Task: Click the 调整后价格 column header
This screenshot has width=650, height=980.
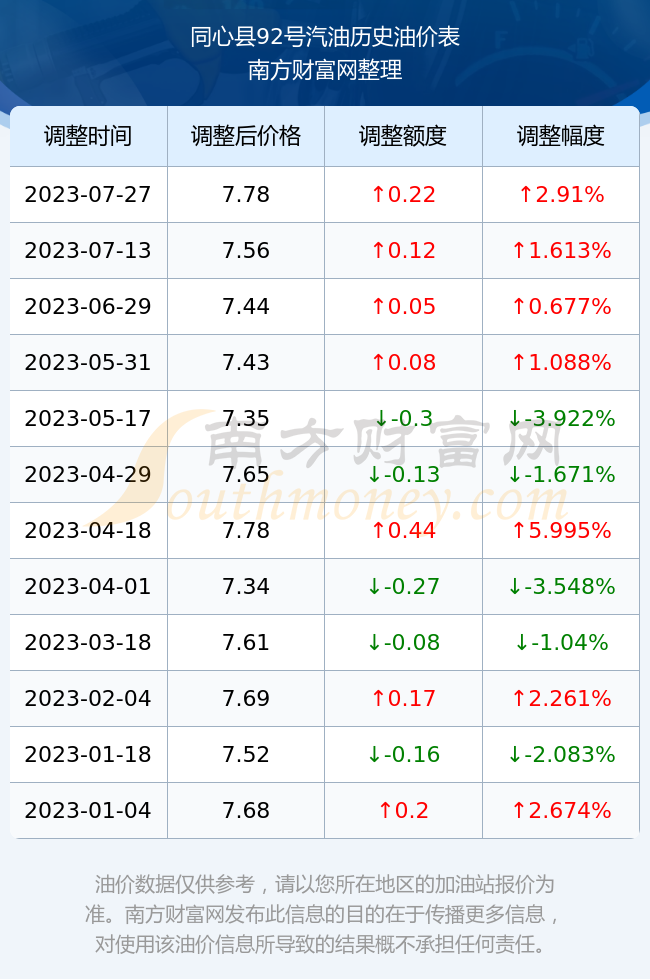Action: tap(246, 136)
